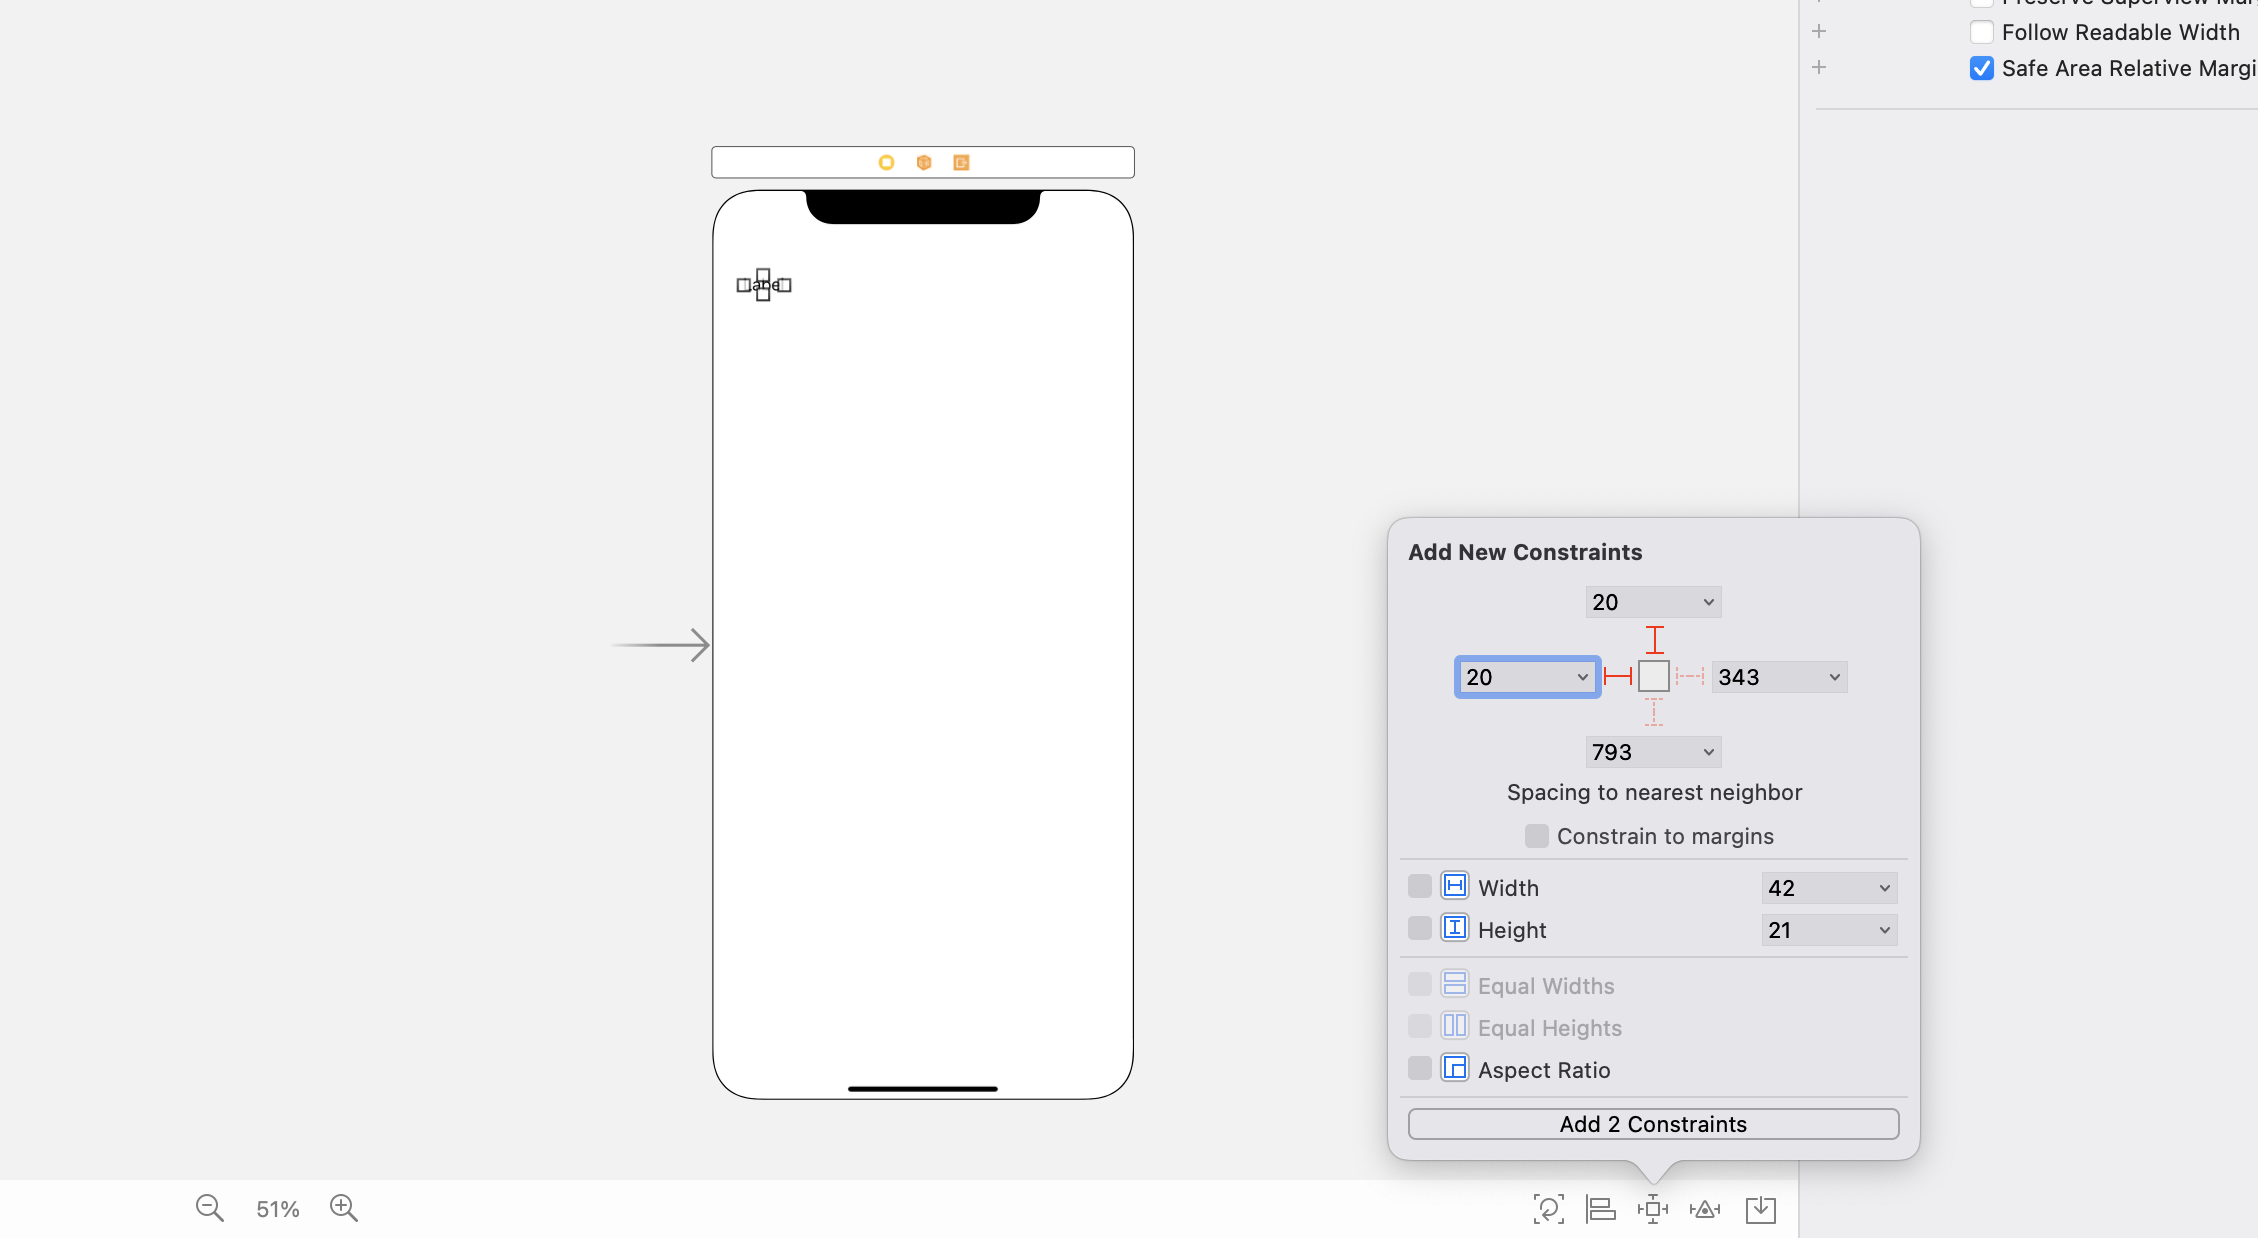Viewport: 2258px width, 1238px height.
Task: Click the Embed In icon
Action: pyautogui.click(x=1760, y=1209)
